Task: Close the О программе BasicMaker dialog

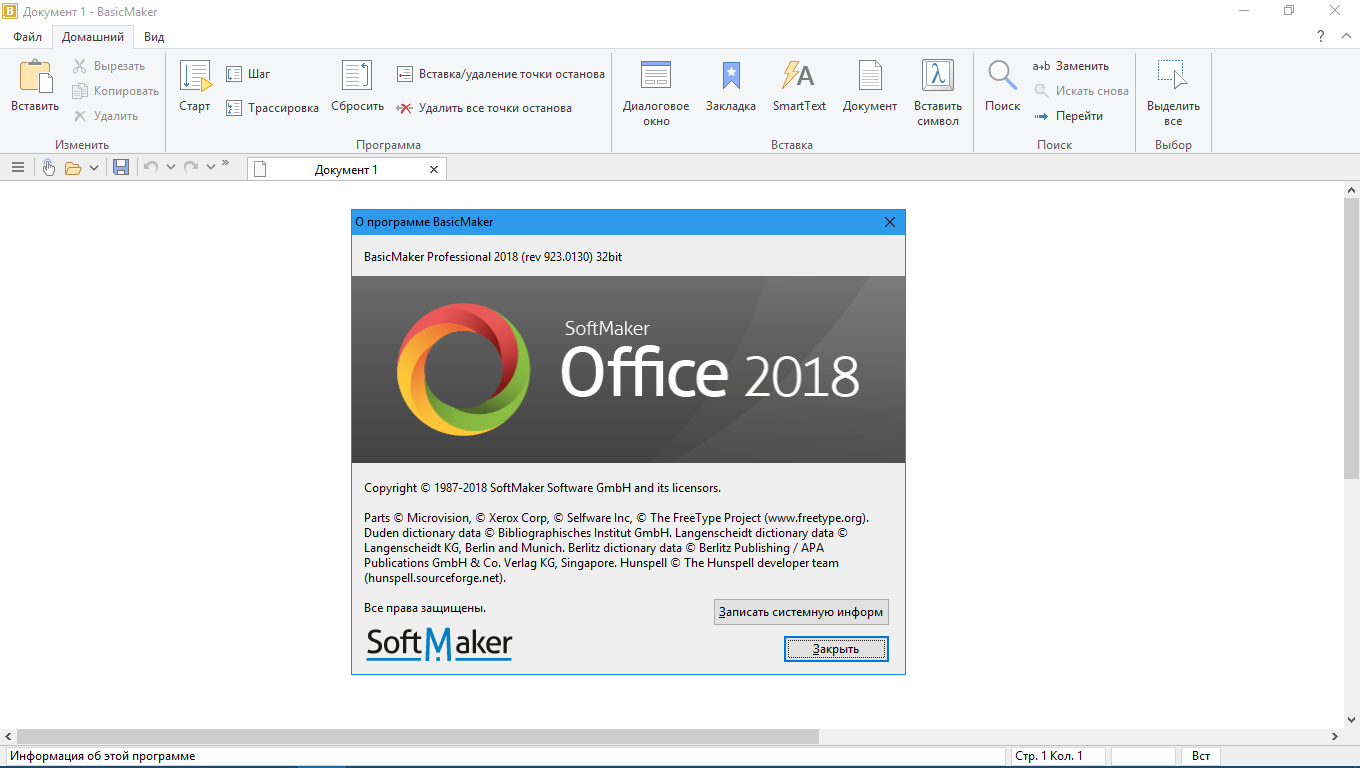Action: pyautogui.click(x=890, y=222)
